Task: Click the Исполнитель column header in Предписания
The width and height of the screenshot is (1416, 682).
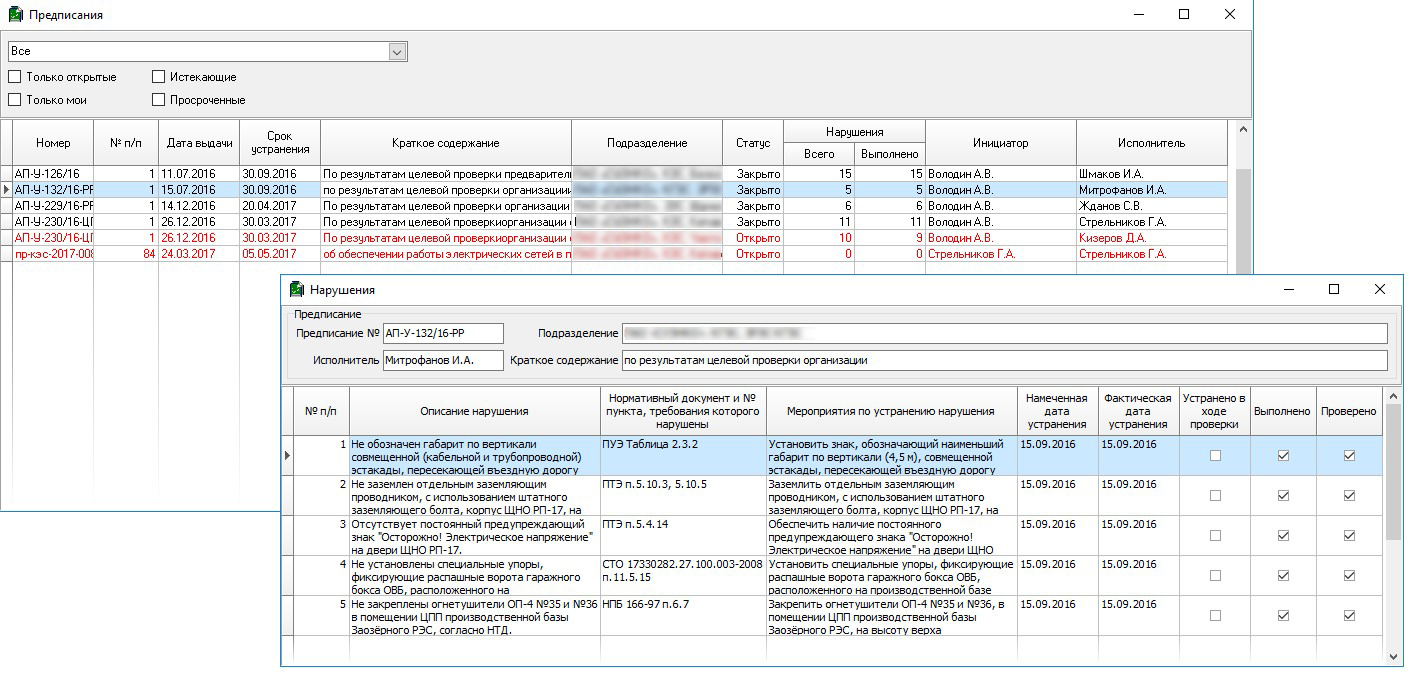Action: coord(1152,143)
